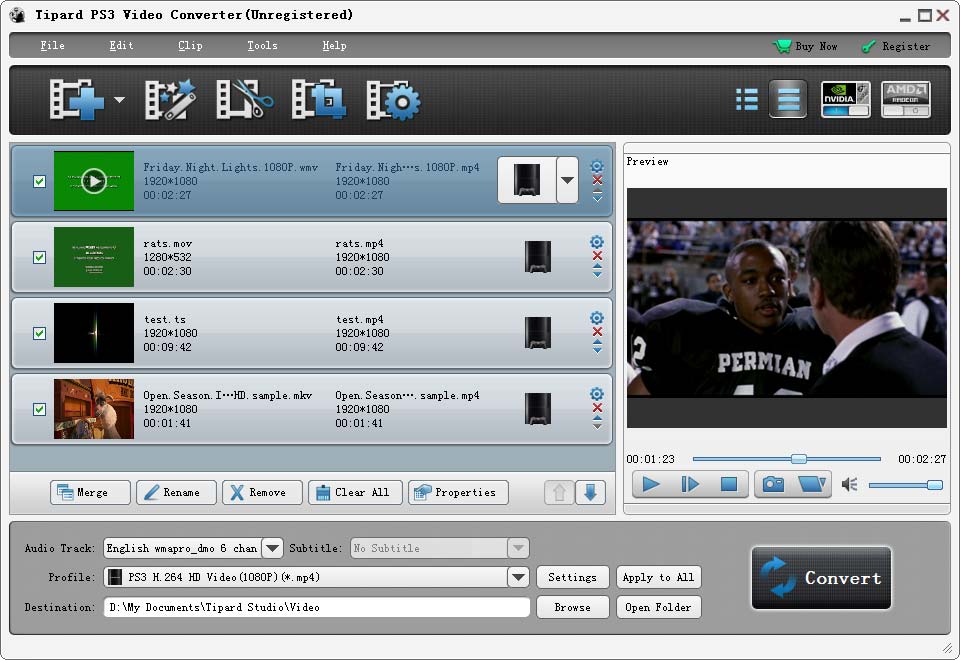Select the rats.mov video thumbnail
The image size is (960, 660).
coord(94,257)
